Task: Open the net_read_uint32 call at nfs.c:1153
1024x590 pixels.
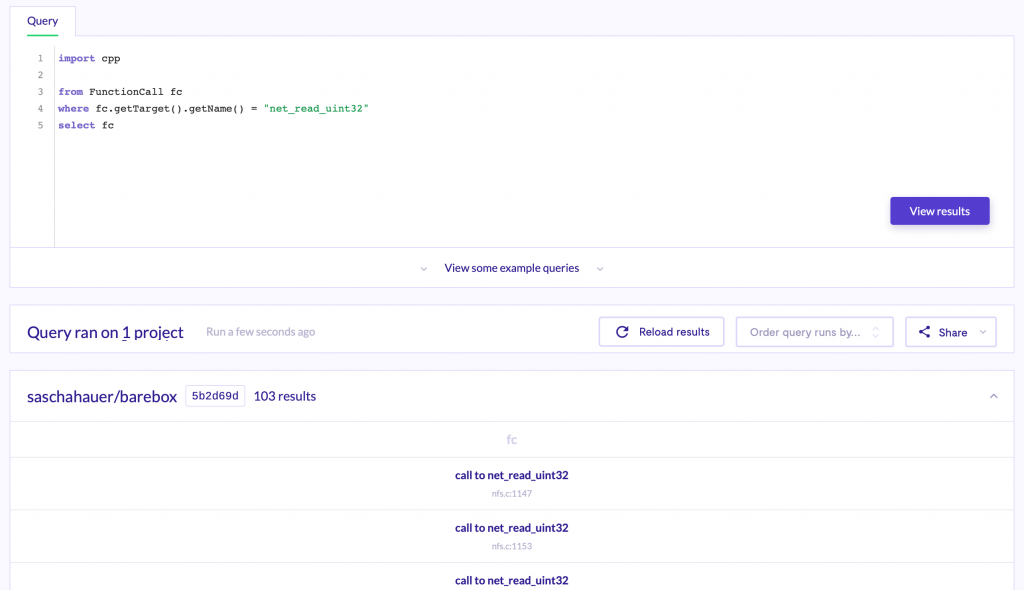Action: tap(511, 528)
